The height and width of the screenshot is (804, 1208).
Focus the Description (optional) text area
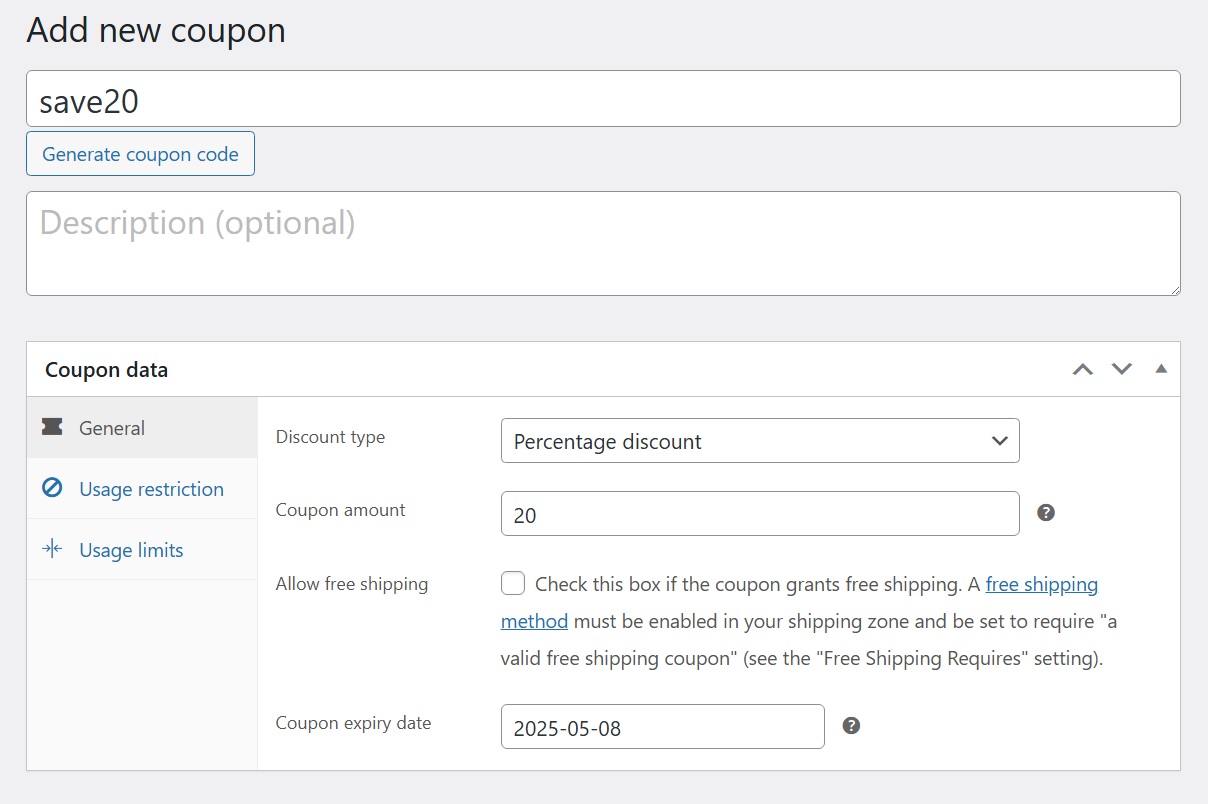pos(603,243)
